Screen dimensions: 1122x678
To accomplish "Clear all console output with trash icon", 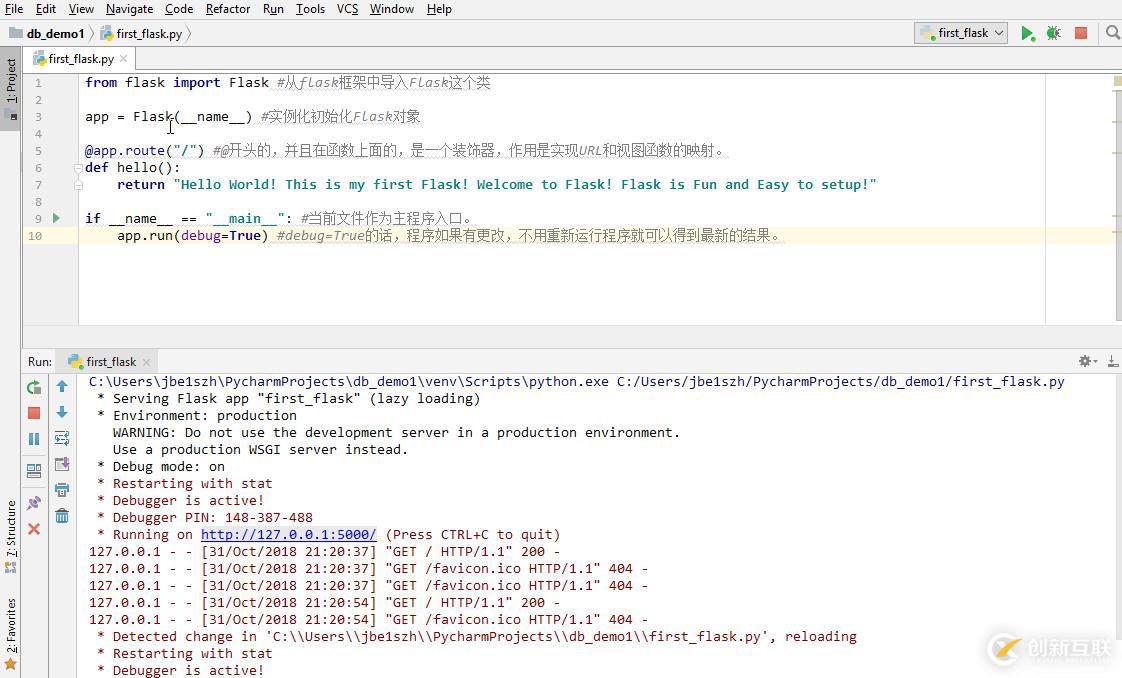I will pos(62,514).
